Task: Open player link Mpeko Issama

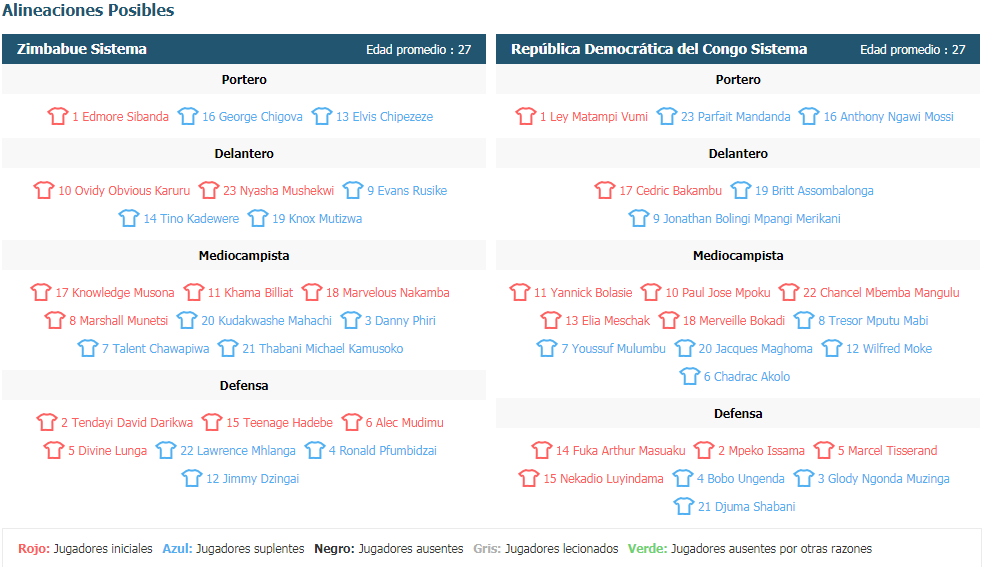Action: click(x=761, y=451)
